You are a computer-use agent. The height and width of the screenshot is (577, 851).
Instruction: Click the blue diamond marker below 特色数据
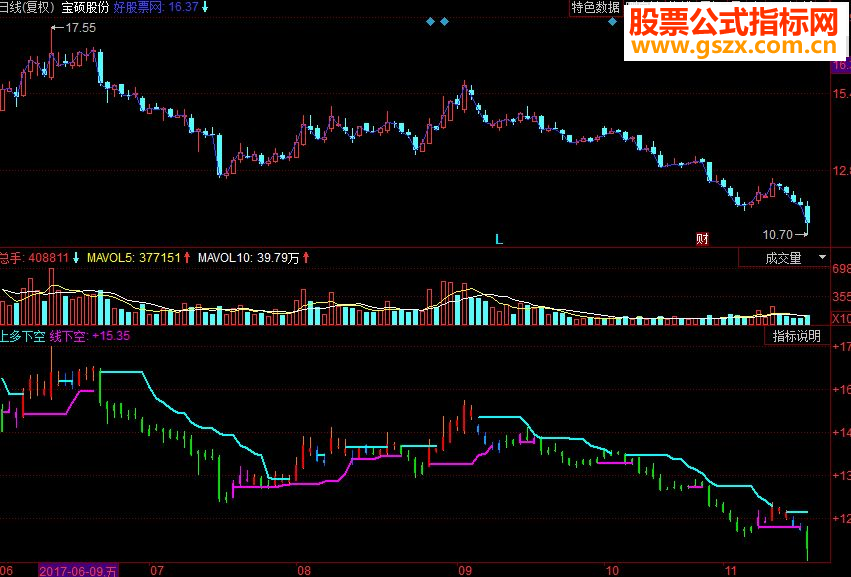(x=612, y=22)
